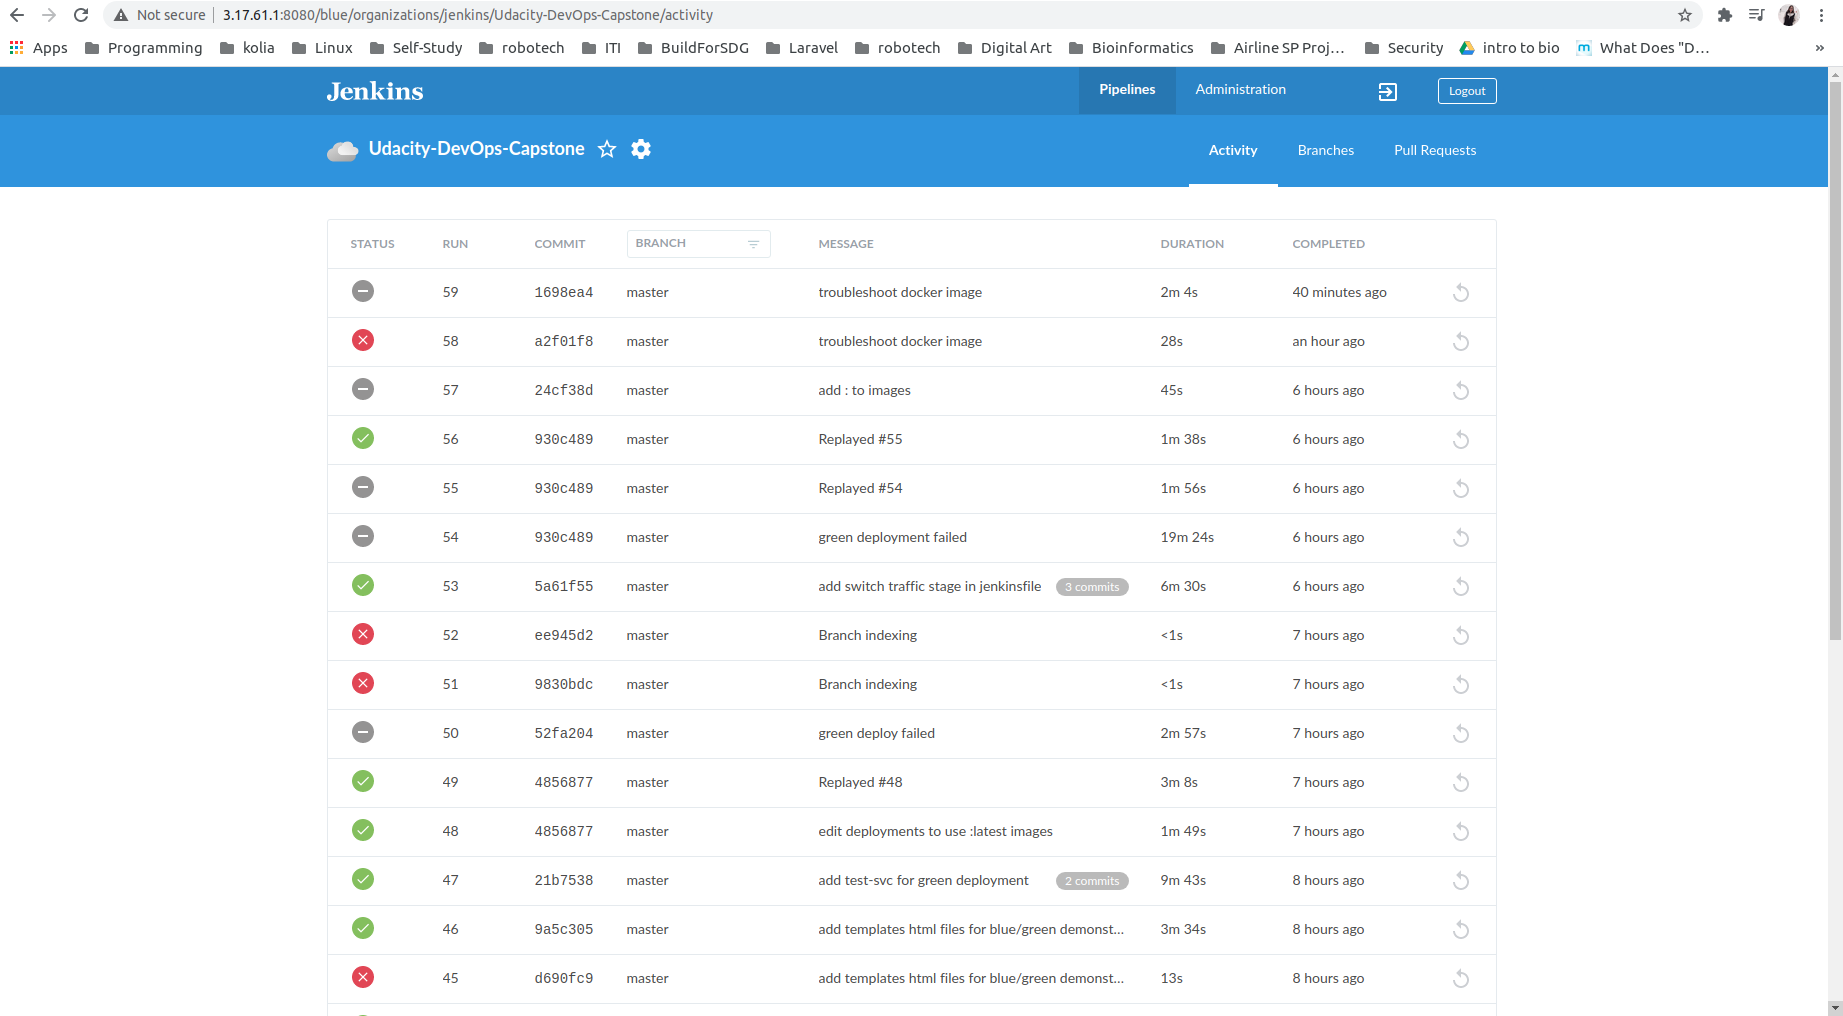Open 'What Does "D…' bookmark

click(1643, 48)
